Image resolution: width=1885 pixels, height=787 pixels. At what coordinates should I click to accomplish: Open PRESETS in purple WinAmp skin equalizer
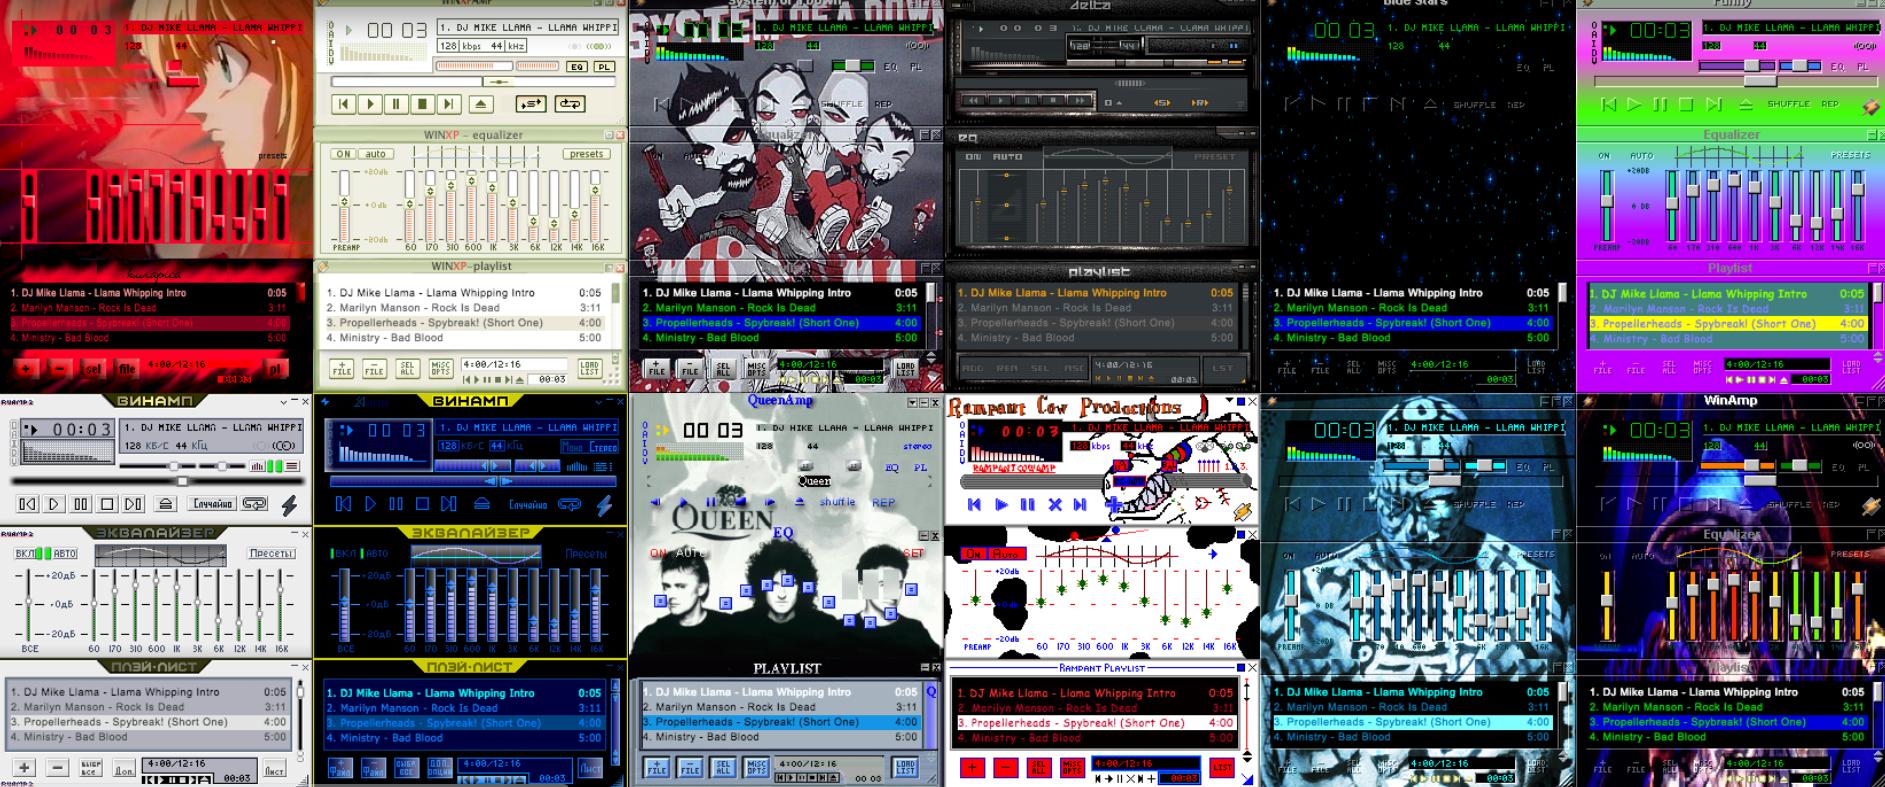click(1850, 554)
